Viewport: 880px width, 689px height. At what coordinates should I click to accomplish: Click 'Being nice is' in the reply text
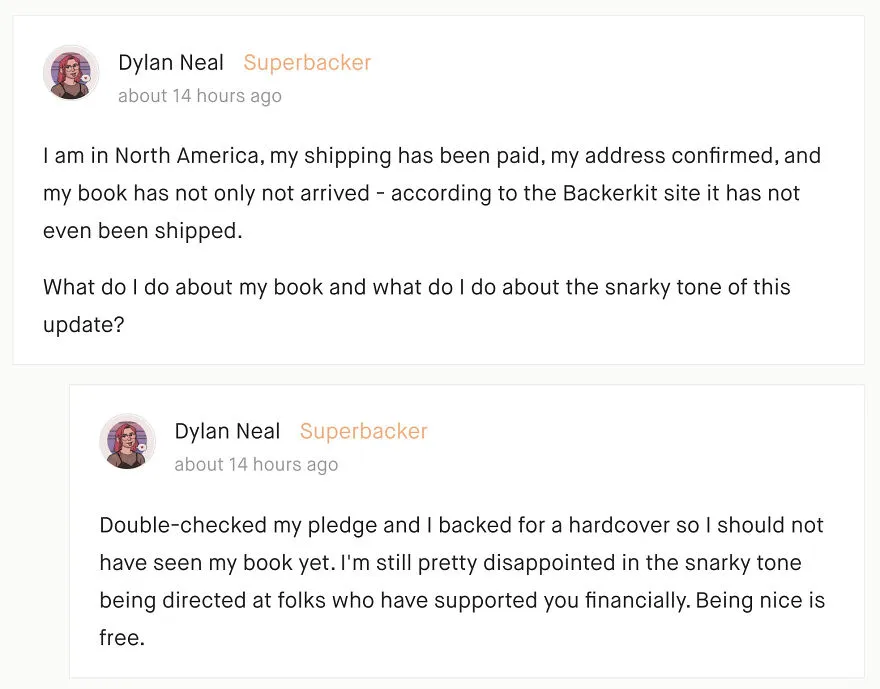point(760,600)
